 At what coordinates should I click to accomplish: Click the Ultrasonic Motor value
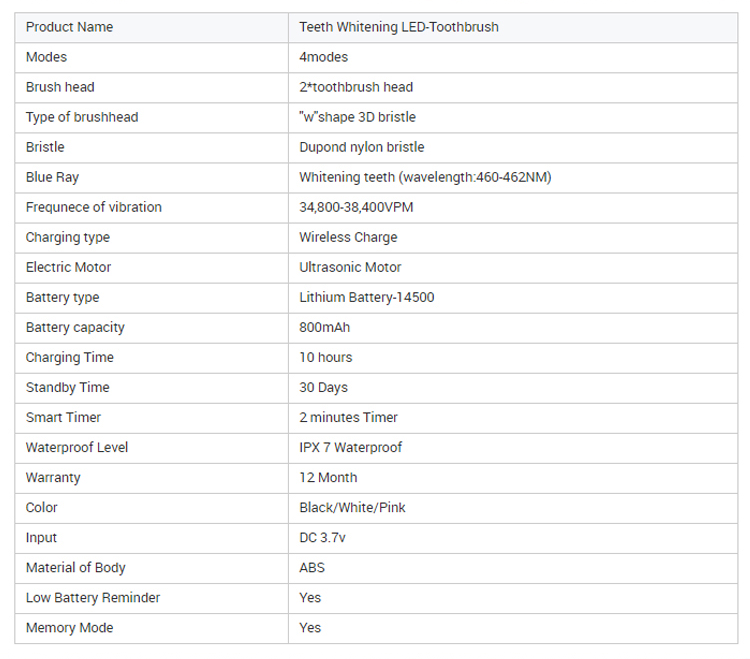click(350, 267)
